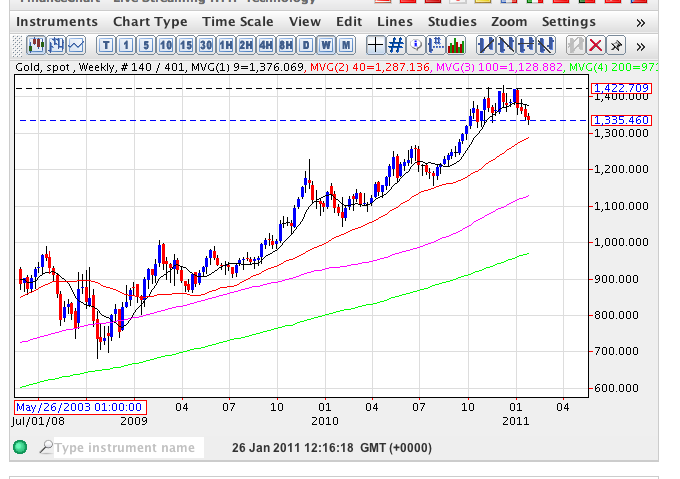Switch to daily (D) time scale
This screenshot has width=680, height=479.
pyautogui.click(x=306, y=45)
